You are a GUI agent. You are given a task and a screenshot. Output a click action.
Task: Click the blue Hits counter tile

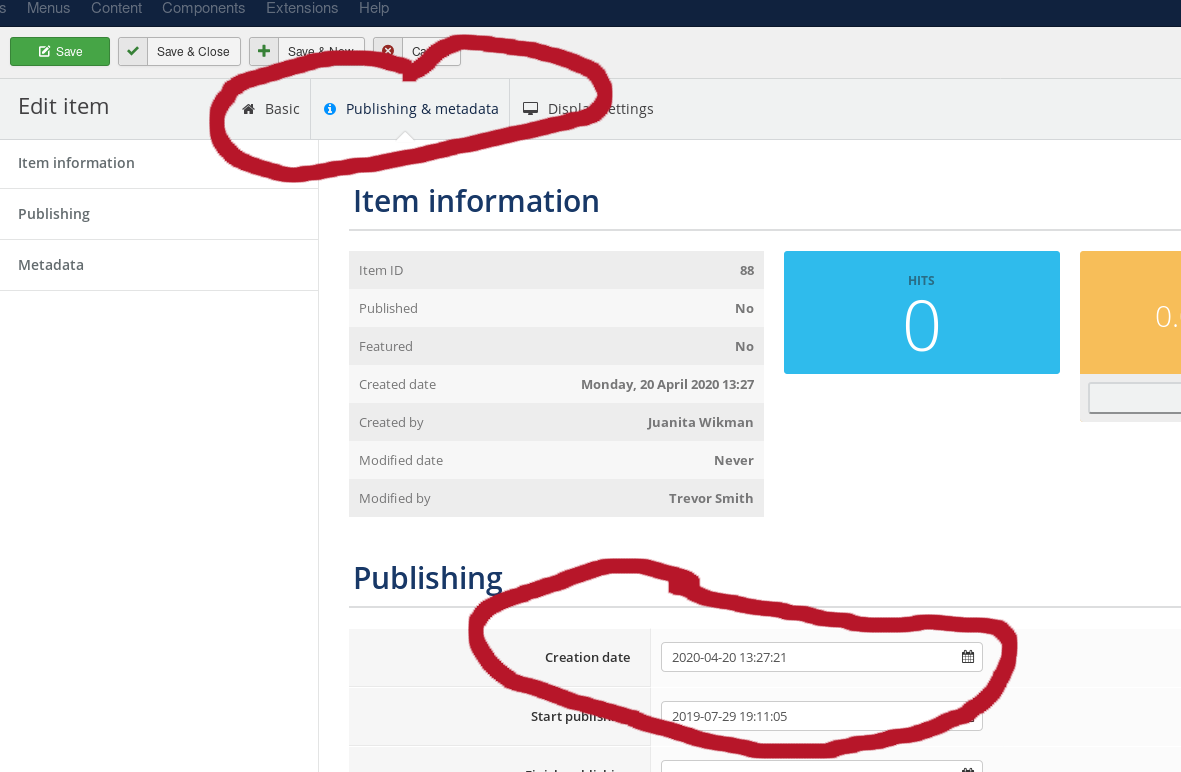coord(921,312)
